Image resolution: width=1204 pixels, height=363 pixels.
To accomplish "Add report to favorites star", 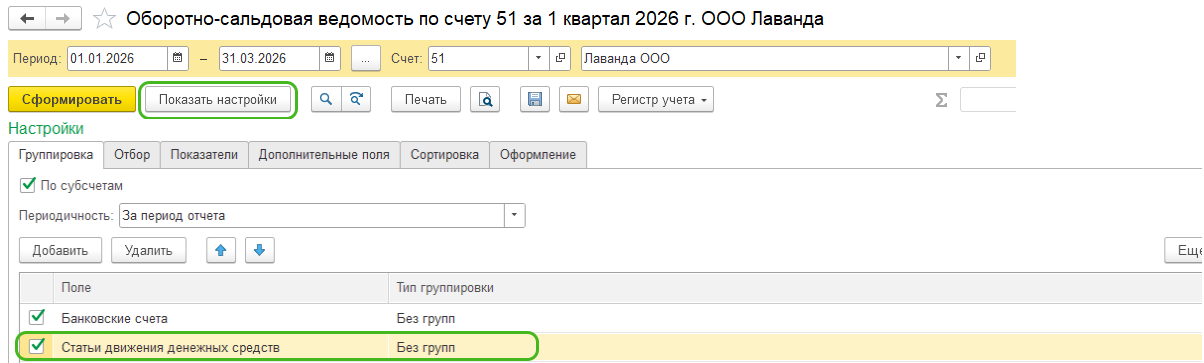I will point(102,19).
